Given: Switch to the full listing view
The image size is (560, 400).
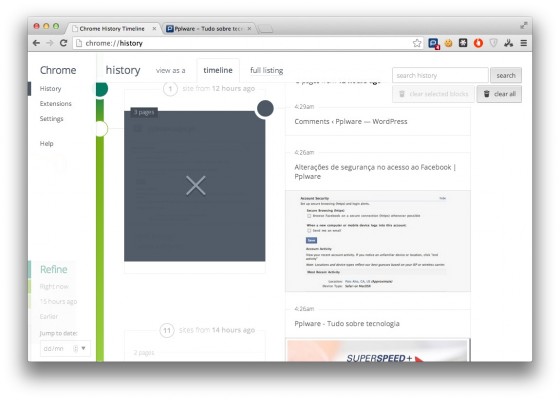Looking at the screenshot, I should pos(267,70).
